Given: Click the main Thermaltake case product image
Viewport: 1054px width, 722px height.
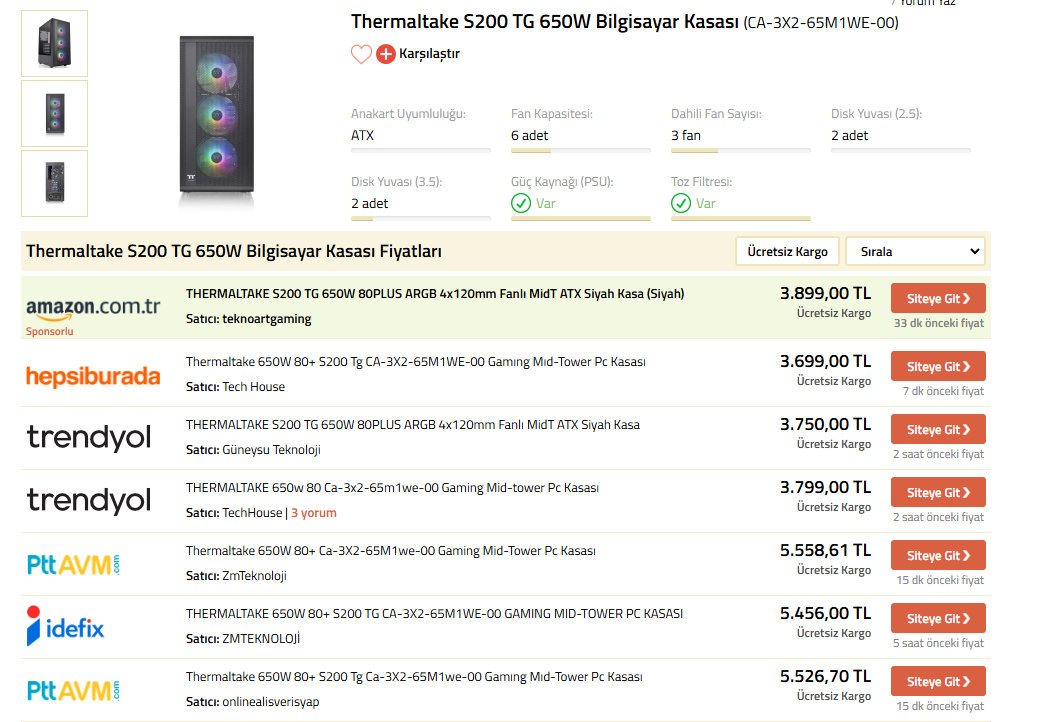Looking at the screenshot, I should pyautogui.click(x=216, y=116).
